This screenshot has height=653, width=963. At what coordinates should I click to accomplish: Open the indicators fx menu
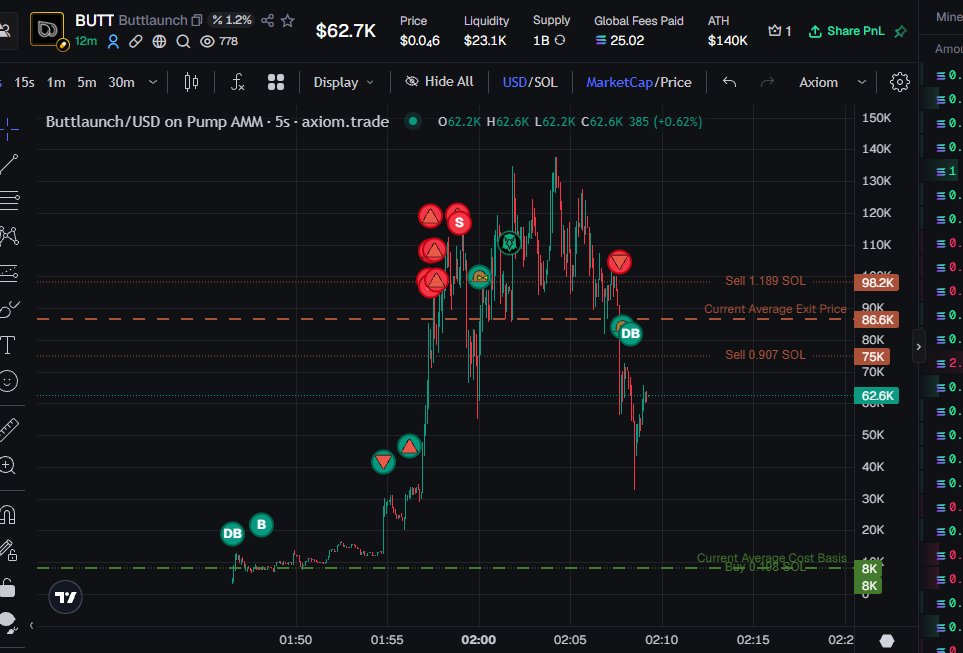(238, 82)
